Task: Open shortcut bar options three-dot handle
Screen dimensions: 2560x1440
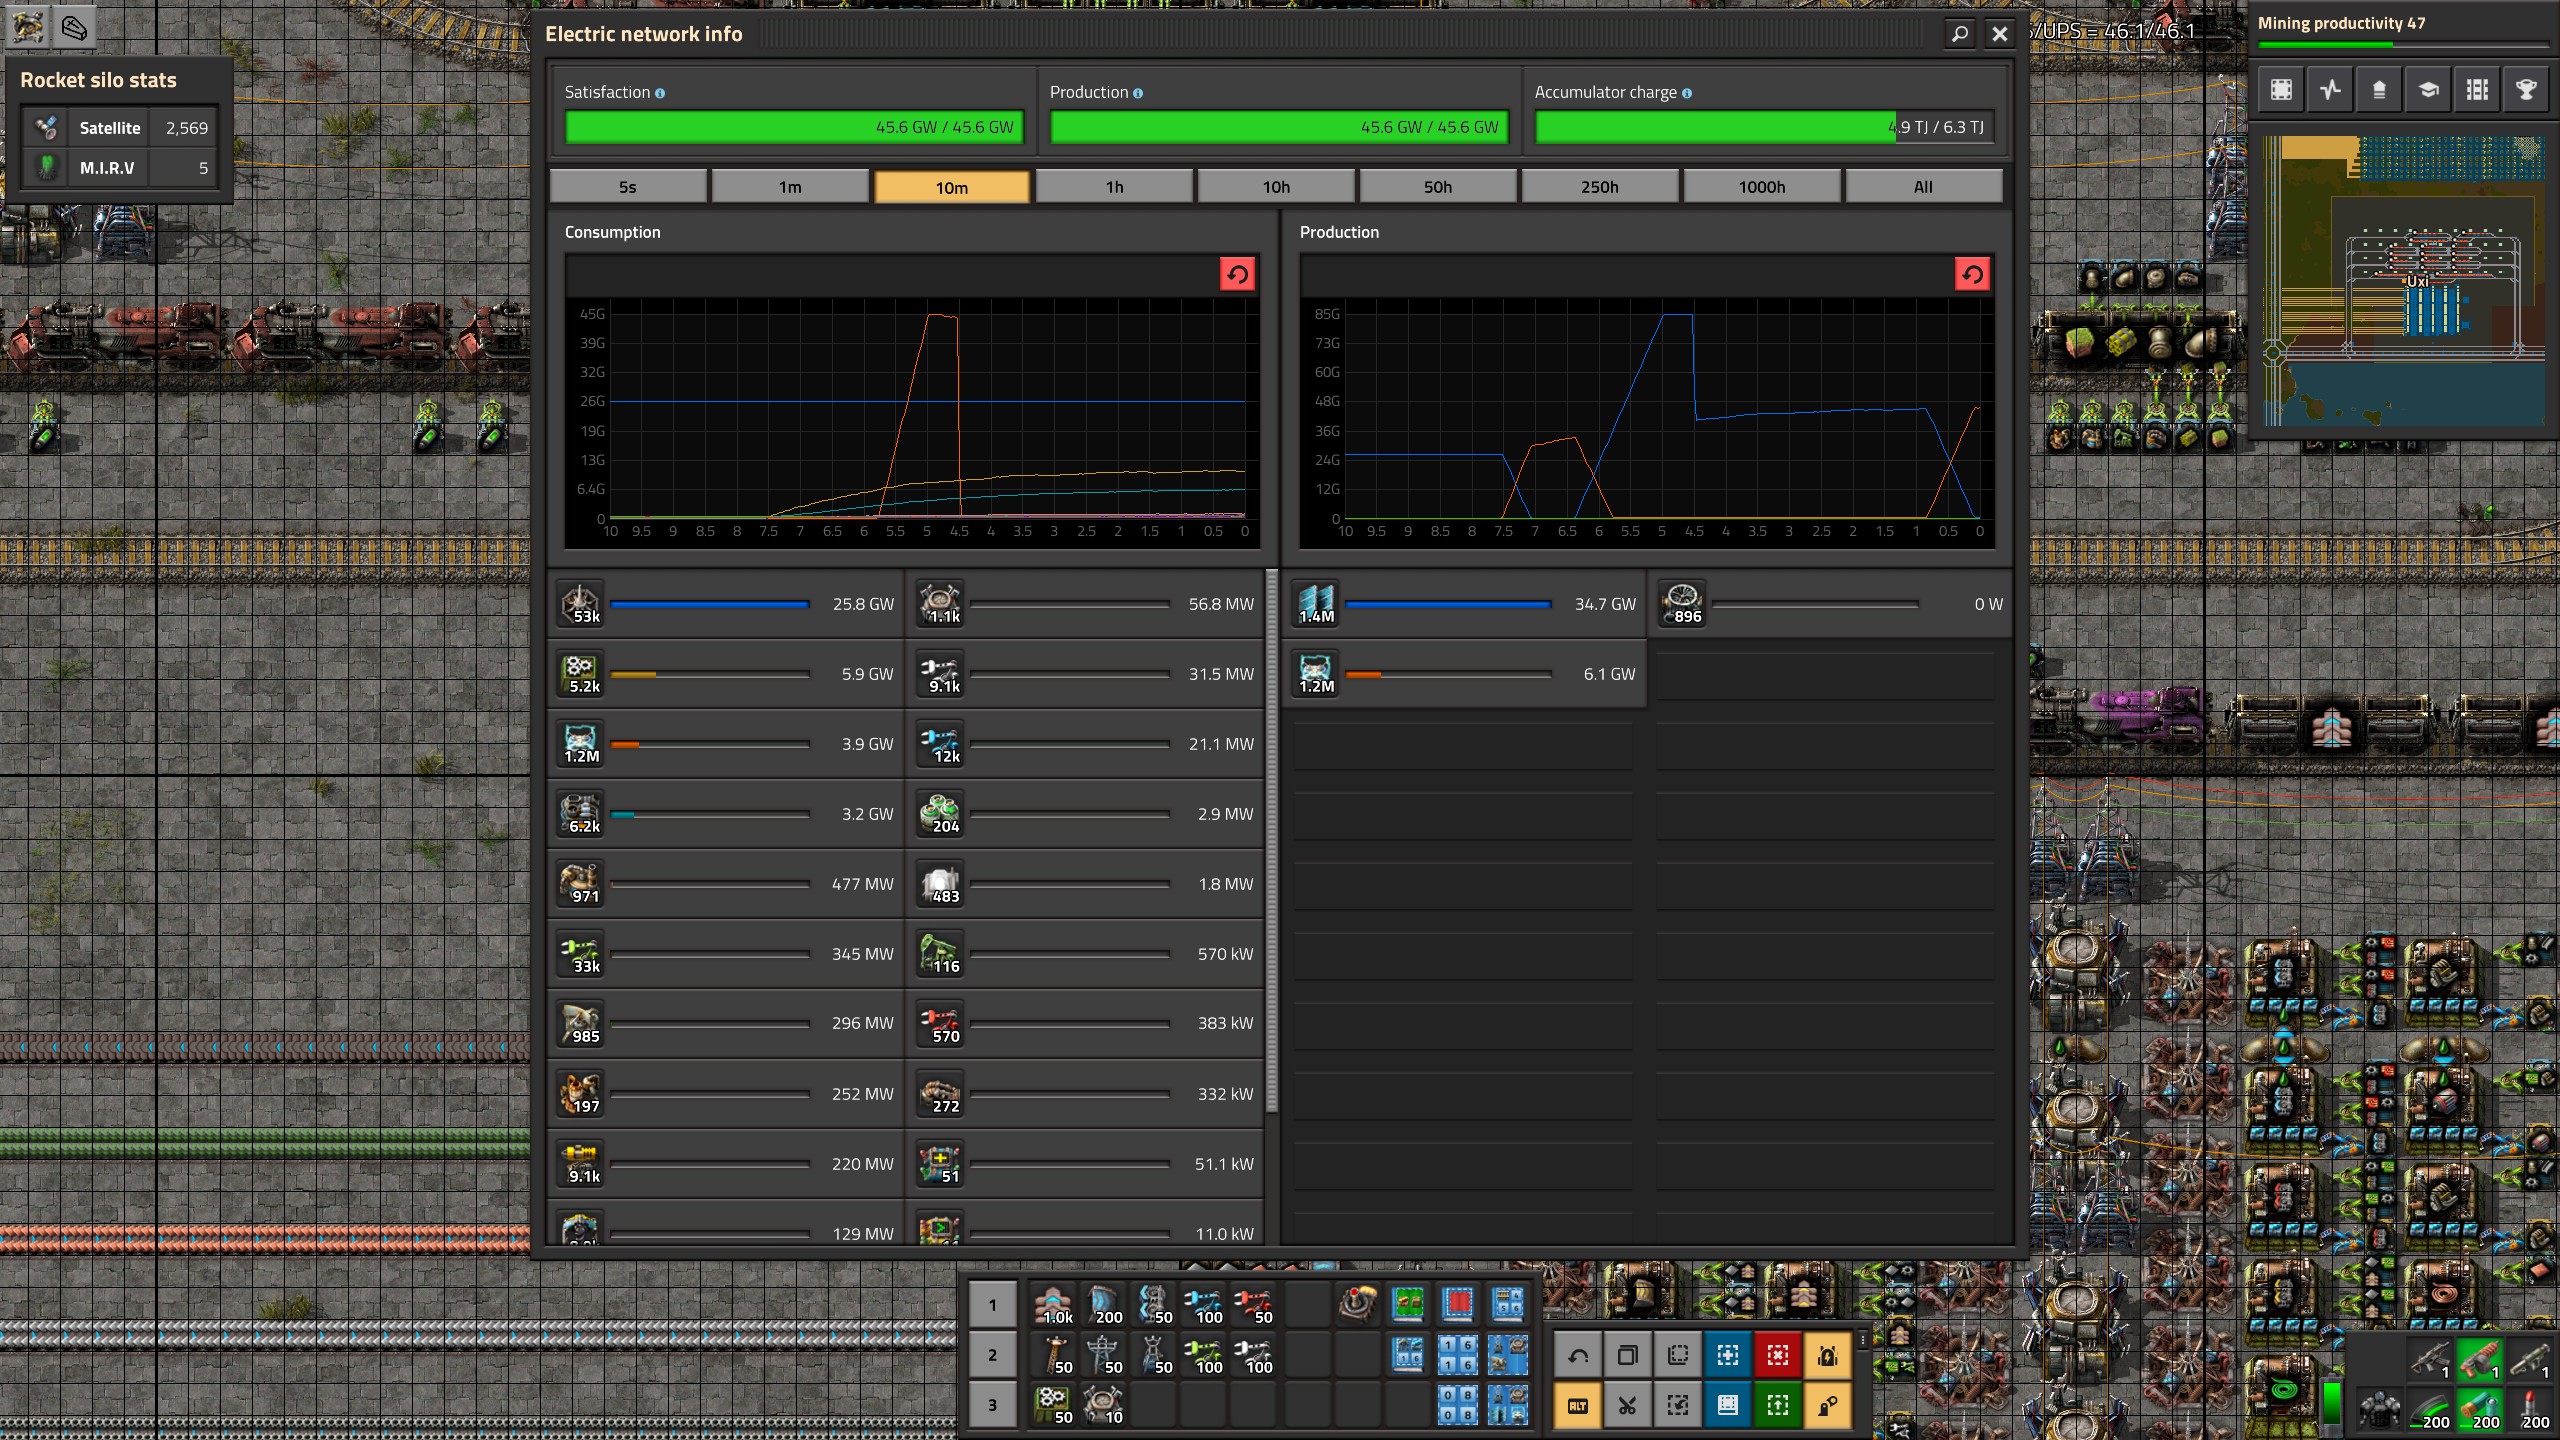Action: pyautogui.click(x=1862, y=1340)
